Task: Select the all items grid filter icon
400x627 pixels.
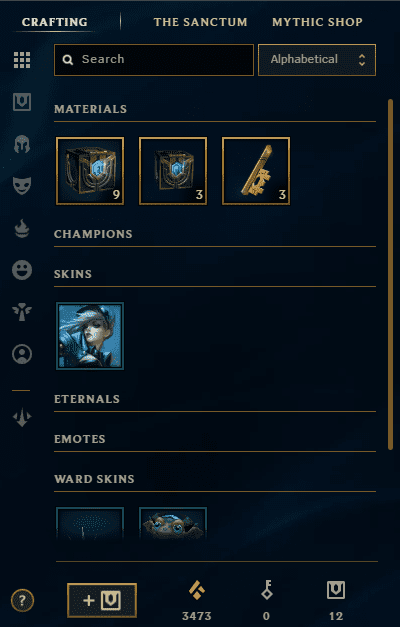Action: point(22,60)
